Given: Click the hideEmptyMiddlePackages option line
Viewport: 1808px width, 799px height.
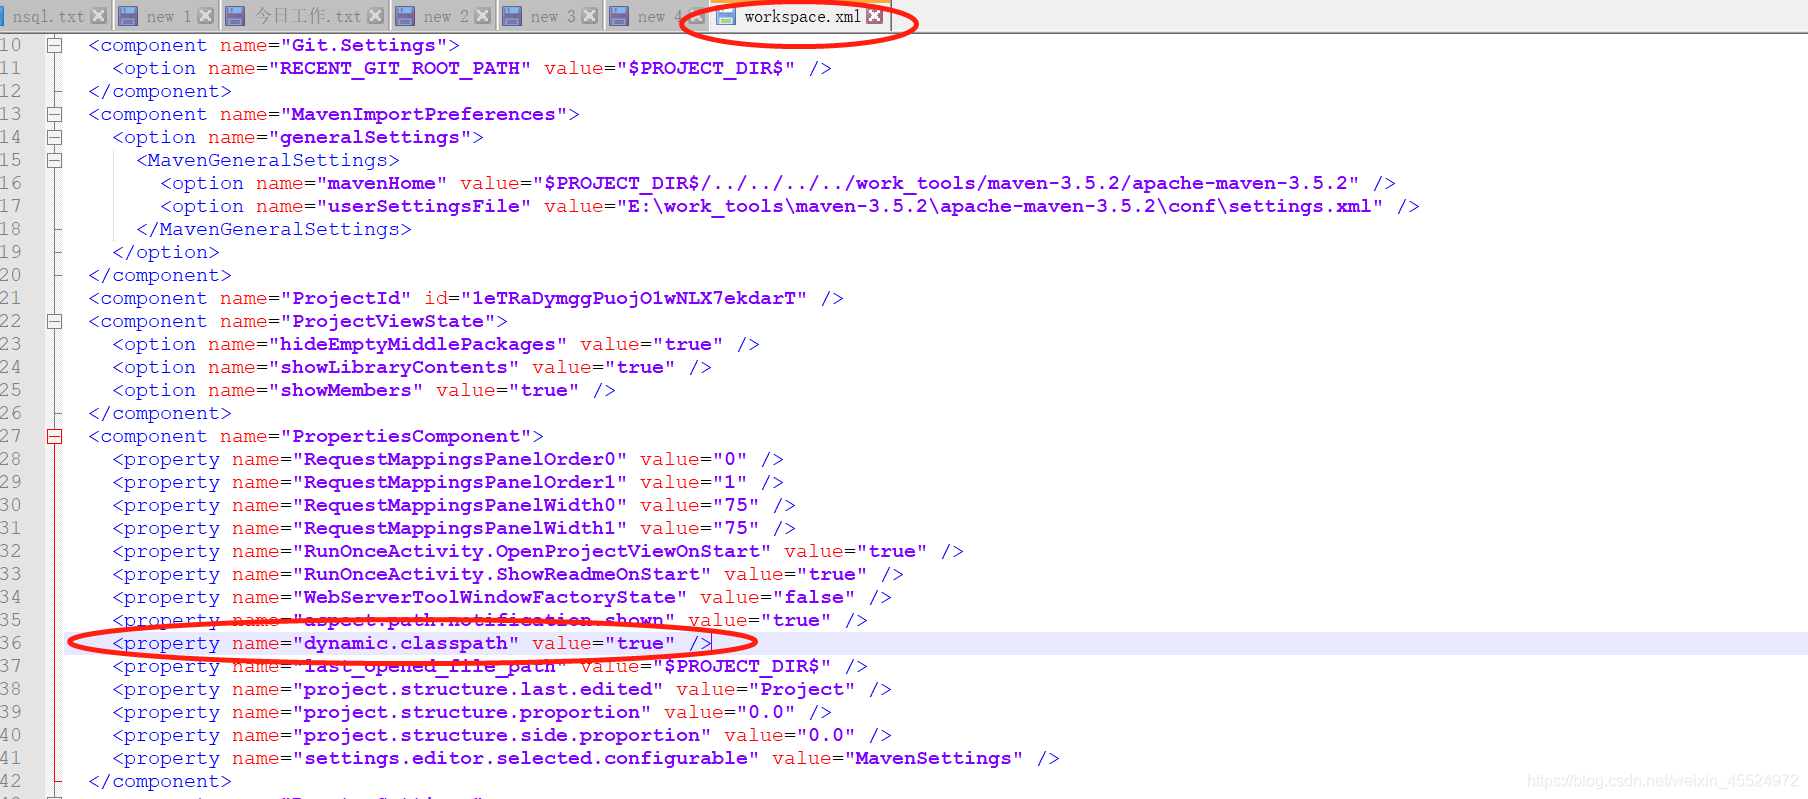Looking at the screenshot, I should 436,344.
